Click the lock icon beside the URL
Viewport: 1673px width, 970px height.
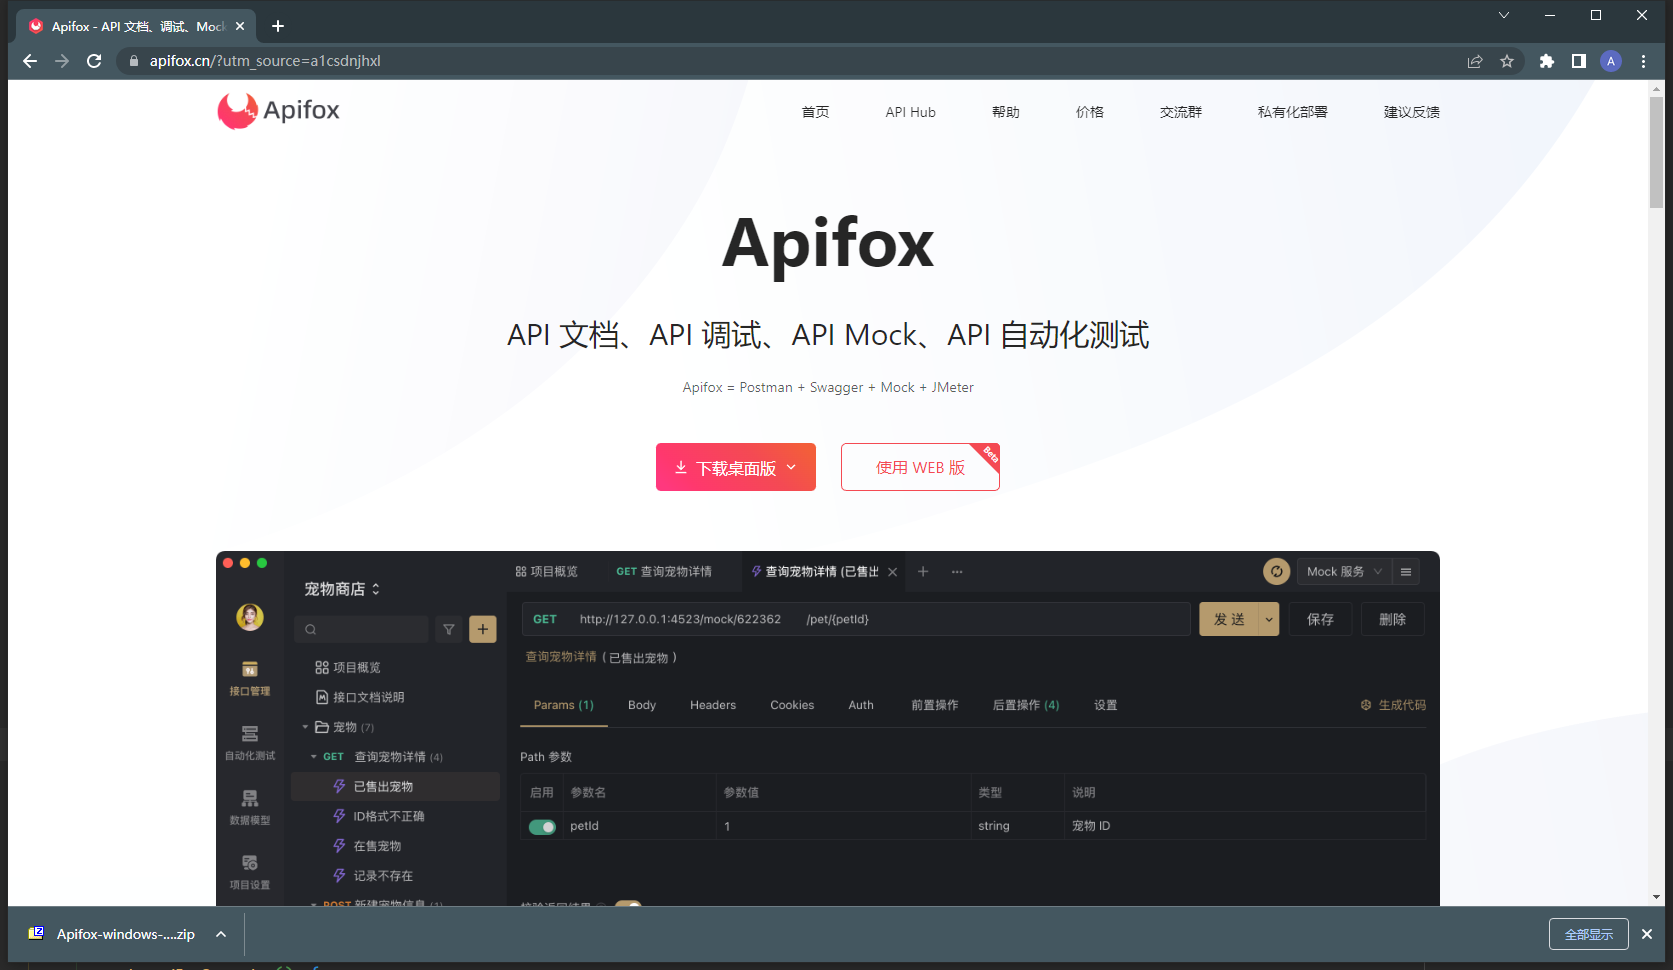[x=134, y=61]
